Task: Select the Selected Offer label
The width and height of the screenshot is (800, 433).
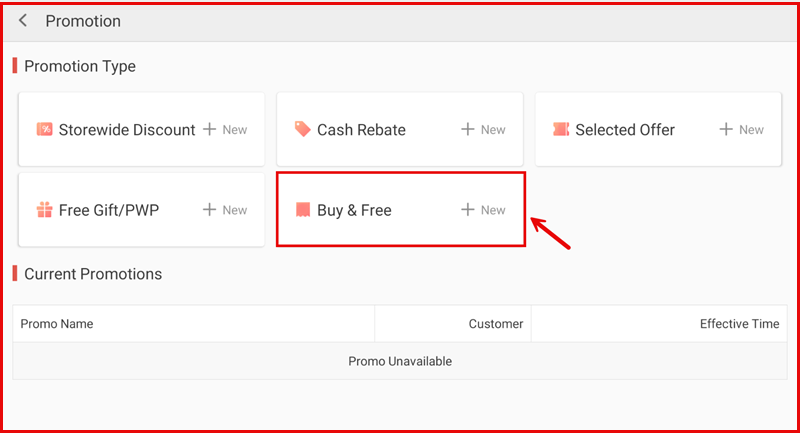Action: [x=625, y=130]
